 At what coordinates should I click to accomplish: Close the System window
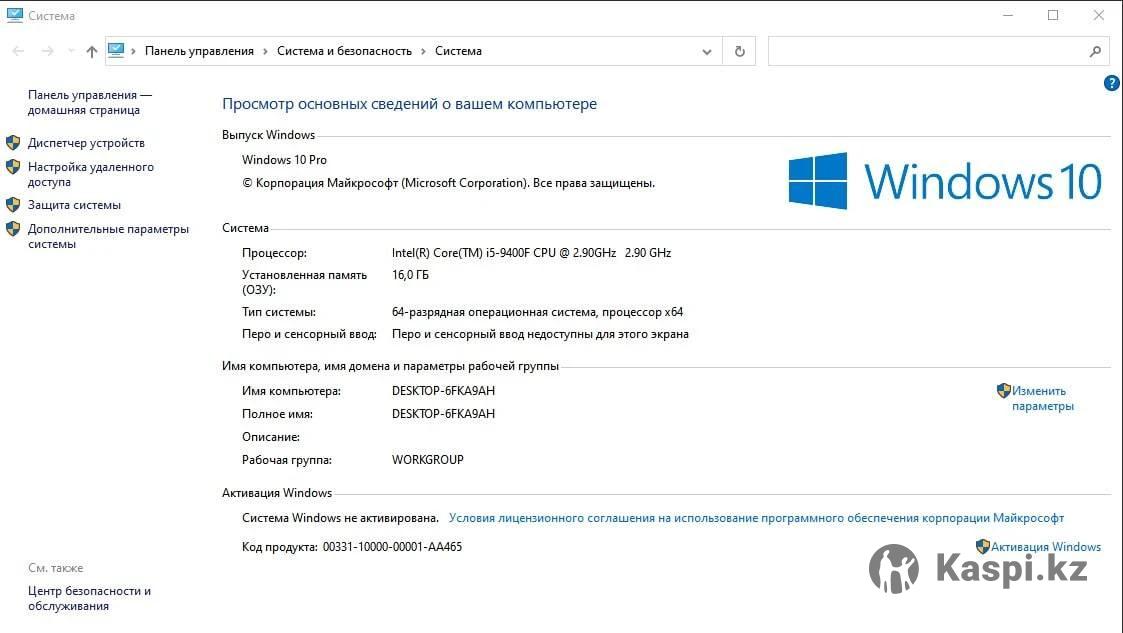(1099, 15)
